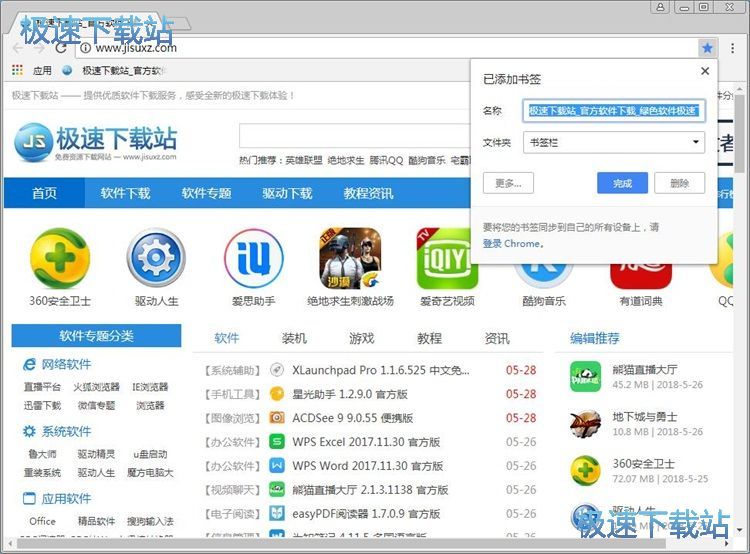
Task: Click the address bar showing www.jisuxz.com
Action: tap(387, 48)
